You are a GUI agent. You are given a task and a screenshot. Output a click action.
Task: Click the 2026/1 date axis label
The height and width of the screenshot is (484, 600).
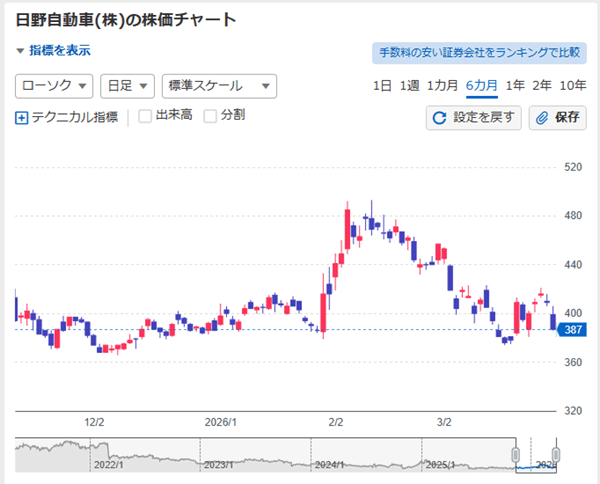pos(221,422)
